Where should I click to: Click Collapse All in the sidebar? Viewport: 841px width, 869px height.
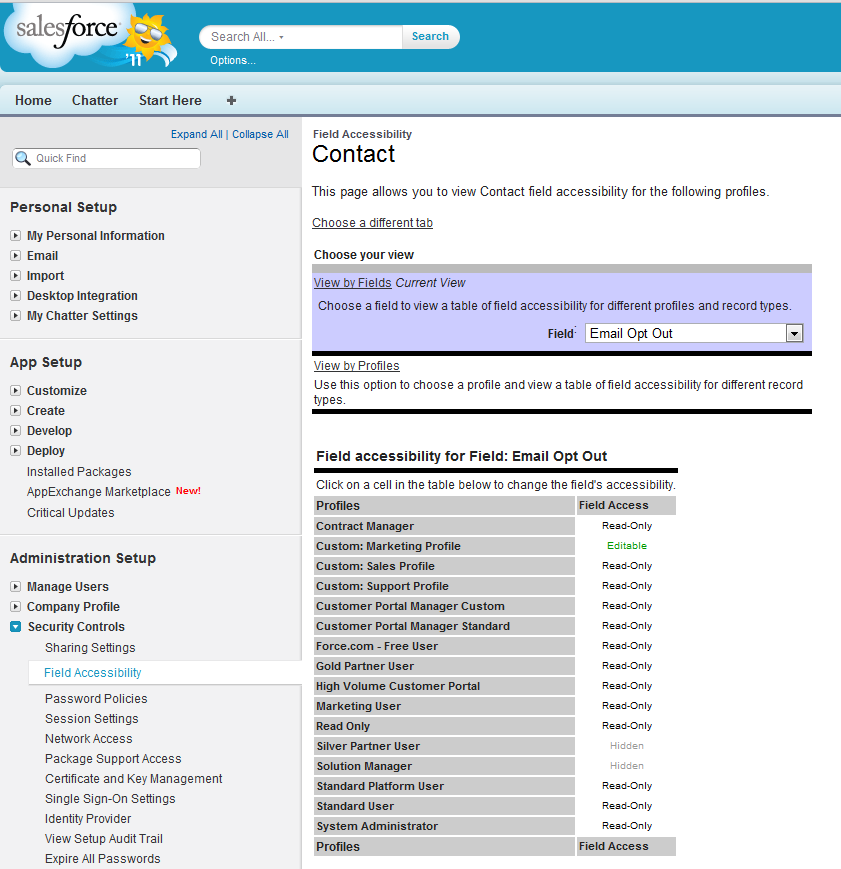click(x=260, y=134)
